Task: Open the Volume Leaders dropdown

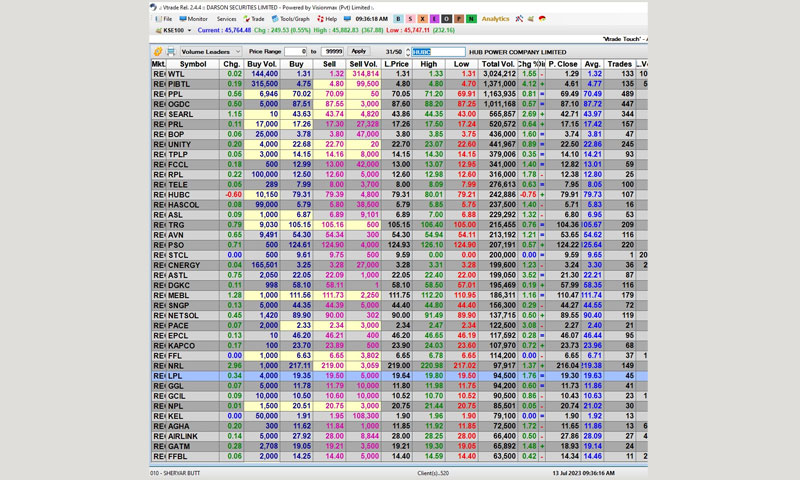Action: (210, 52)
